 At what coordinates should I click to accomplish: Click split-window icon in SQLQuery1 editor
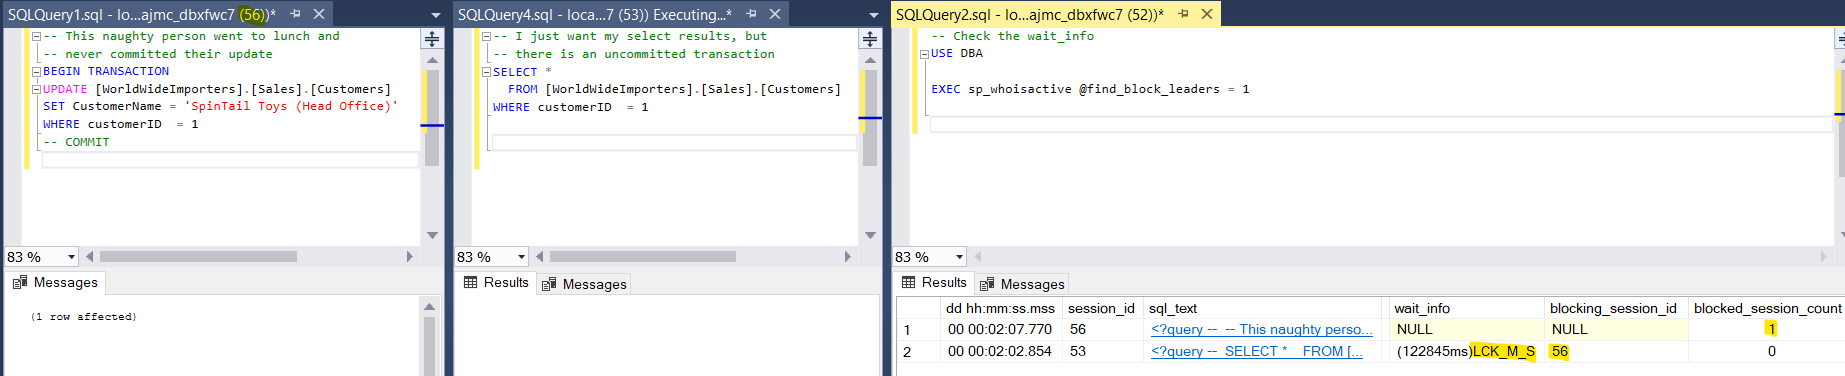432,39
